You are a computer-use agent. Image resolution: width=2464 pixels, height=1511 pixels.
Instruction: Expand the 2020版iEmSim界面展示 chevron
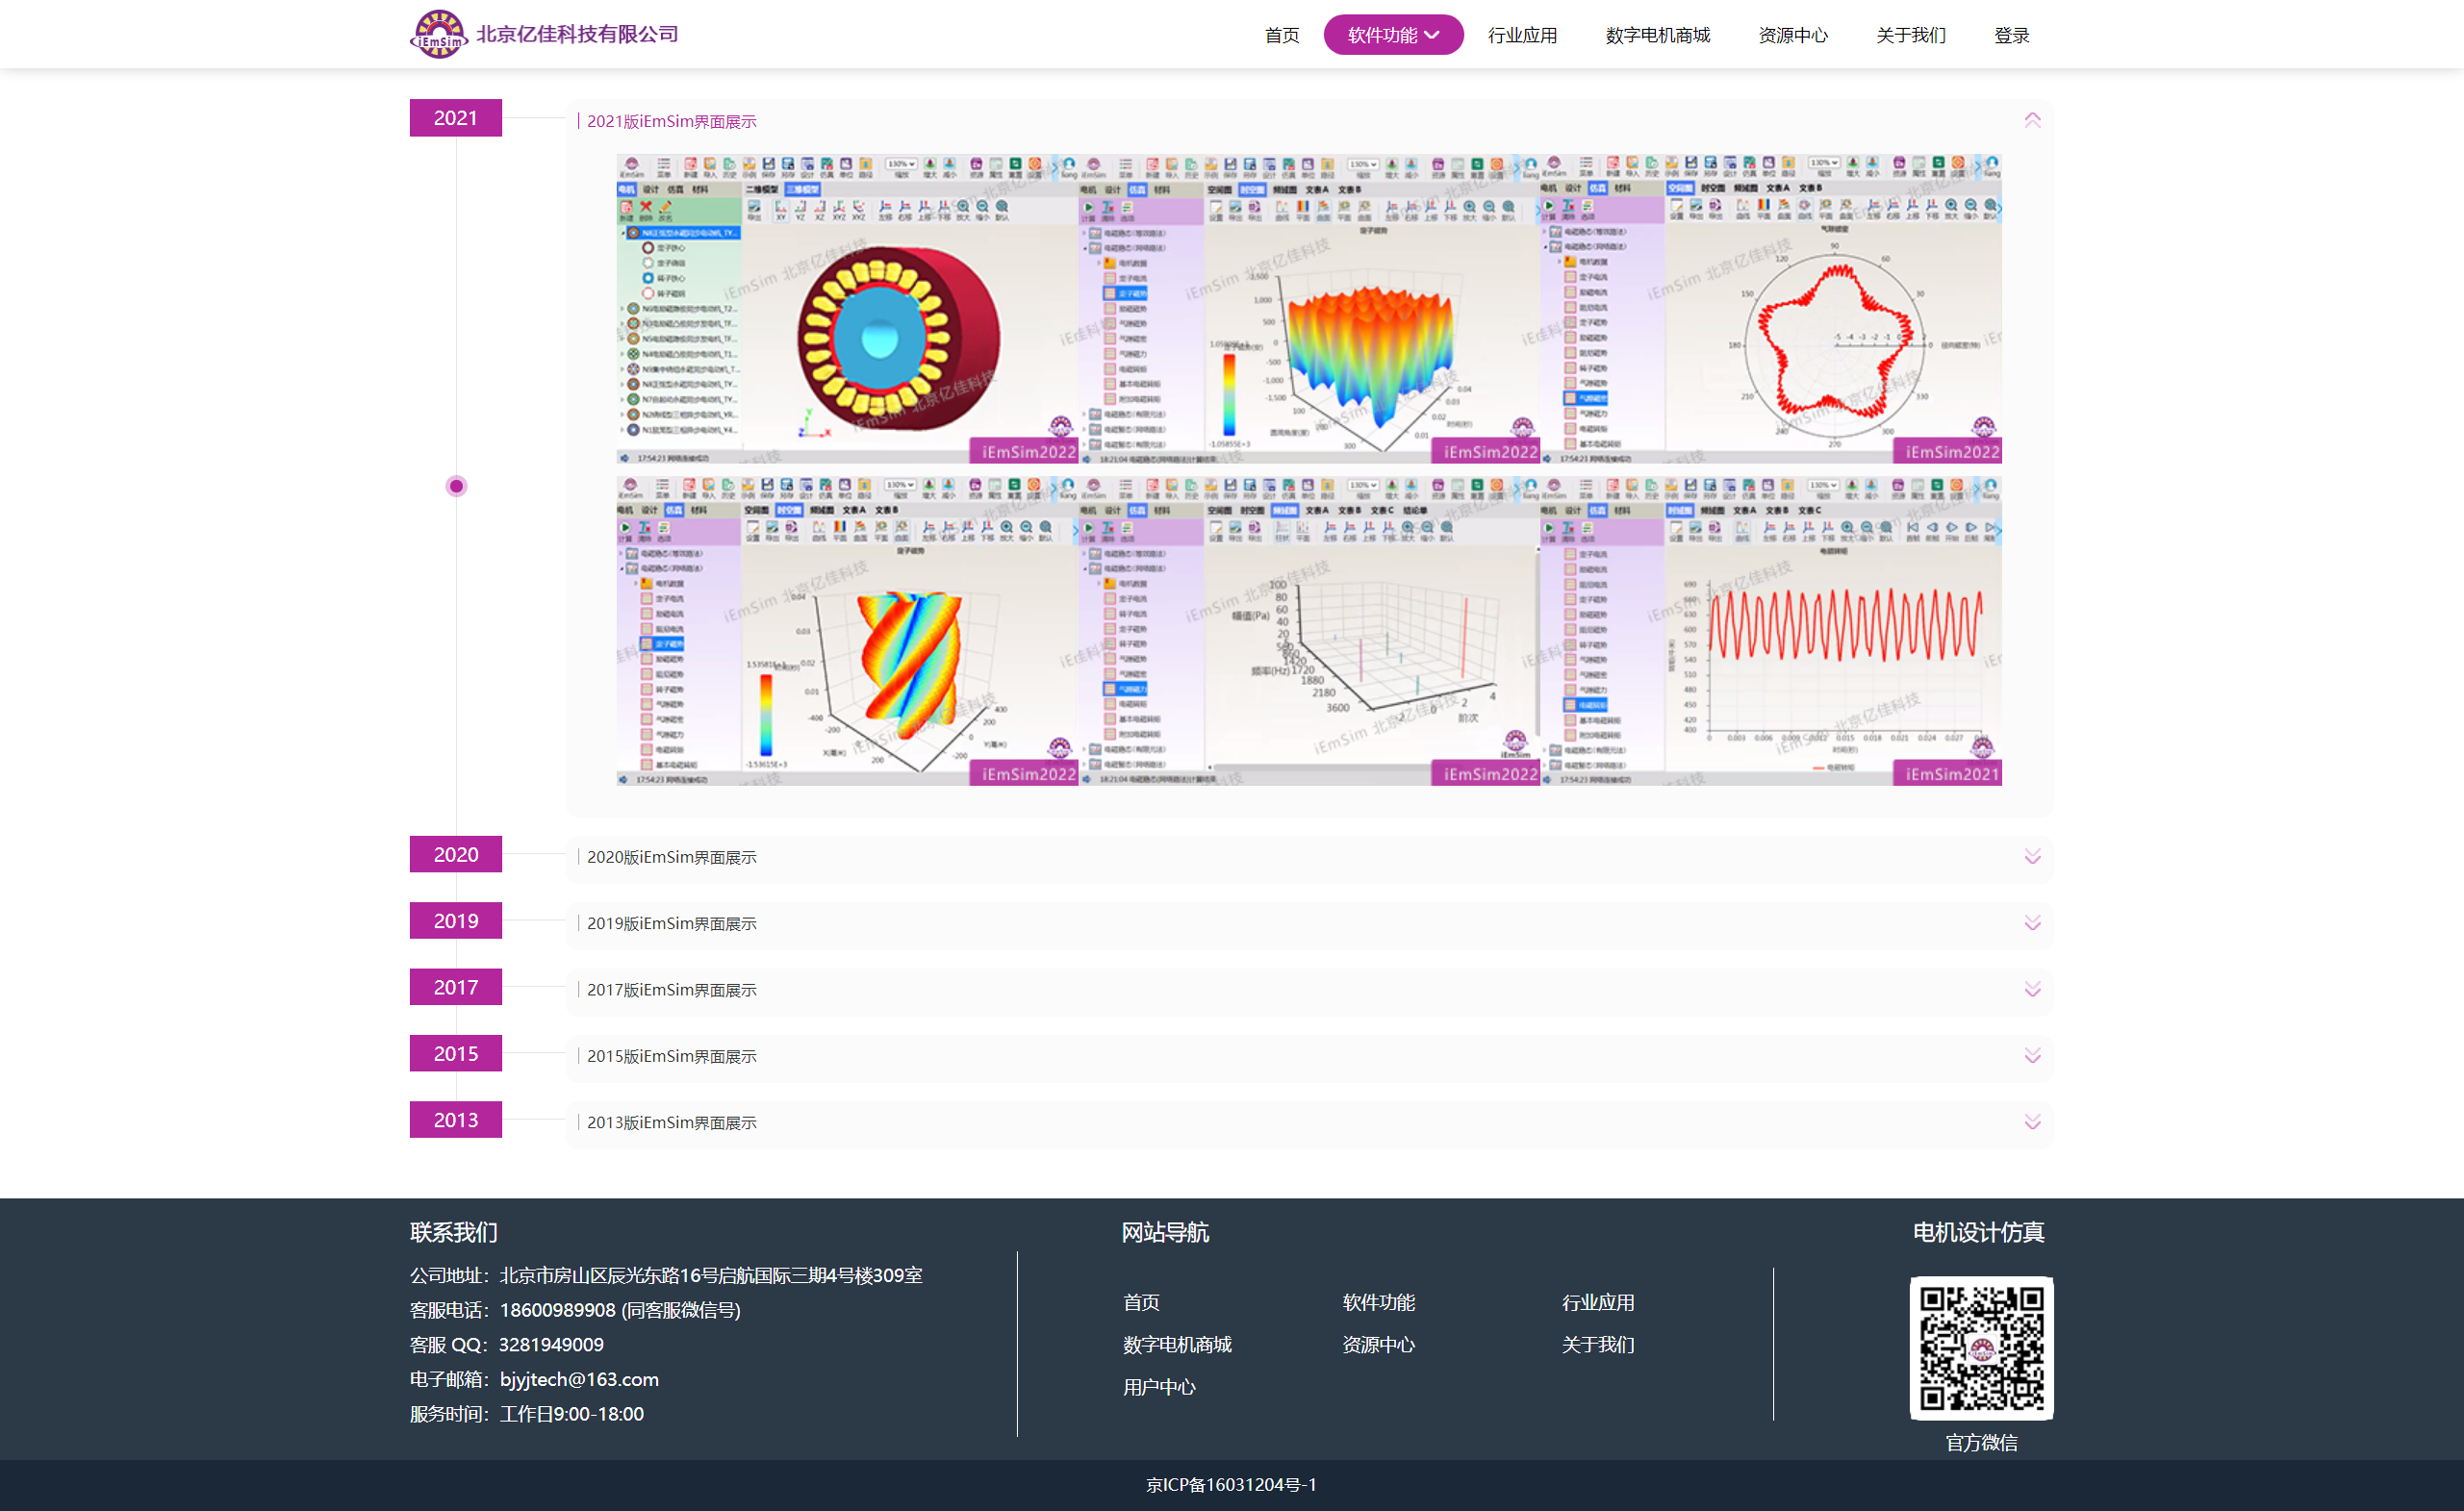(x=2032, y=857)
